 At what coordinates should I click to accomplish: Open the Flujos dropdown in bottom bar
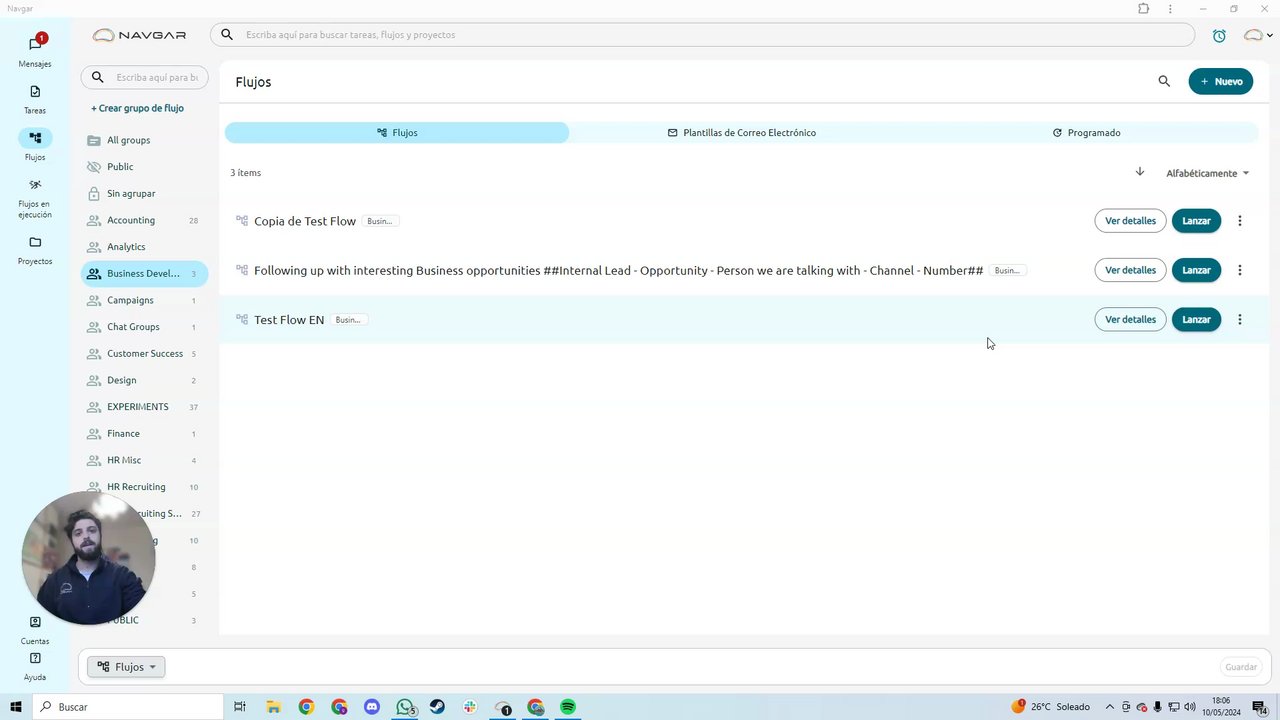click(126, 667)
